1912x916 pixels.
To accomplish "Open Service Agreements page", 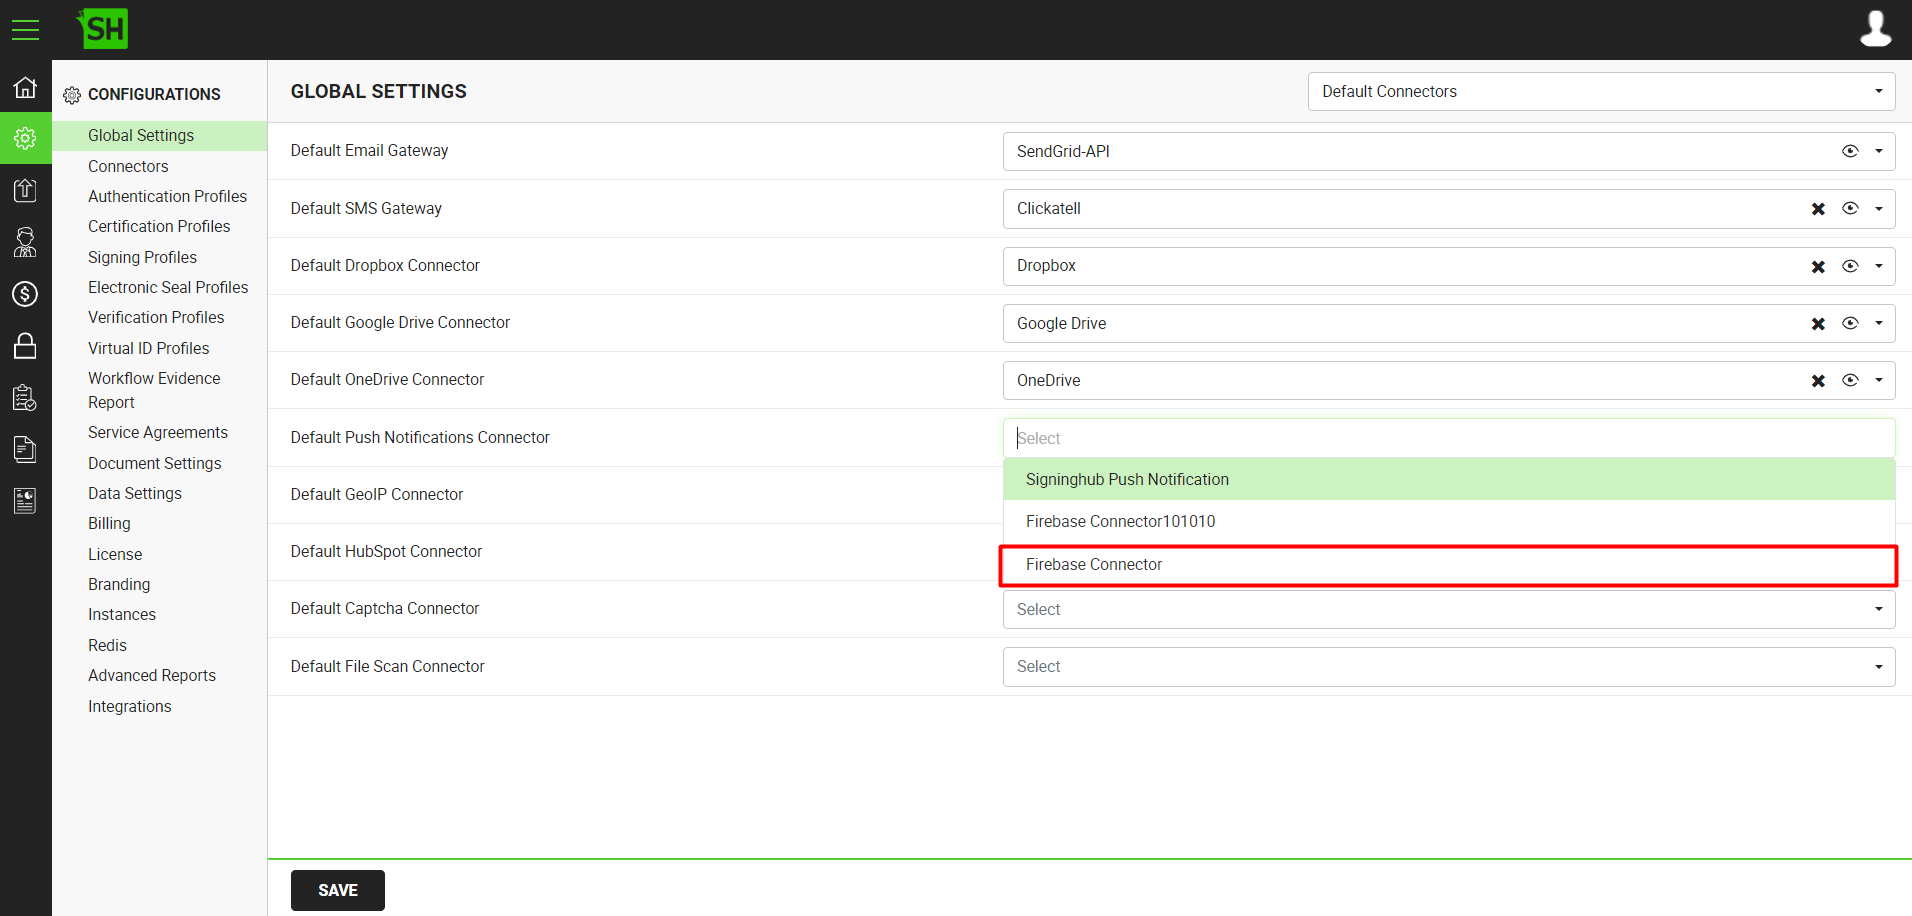I will tap(158, 432).
